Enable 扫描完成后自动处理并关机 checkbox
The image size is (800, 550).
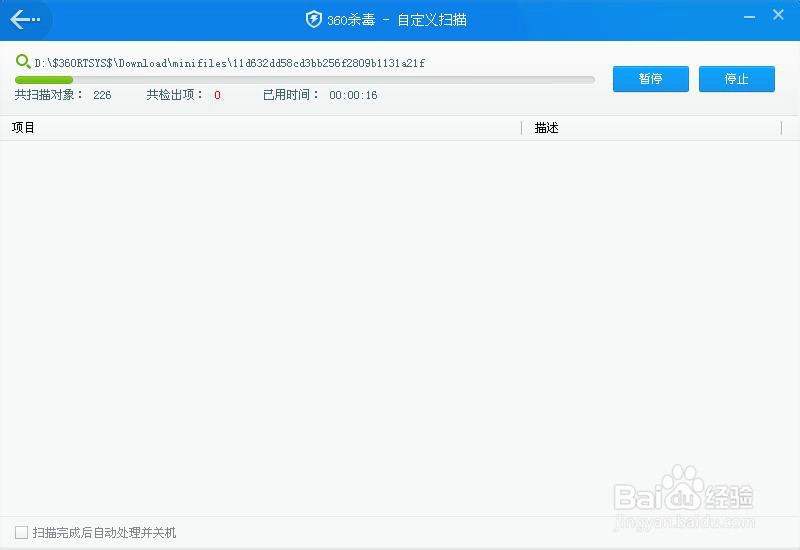click(21, 532)
